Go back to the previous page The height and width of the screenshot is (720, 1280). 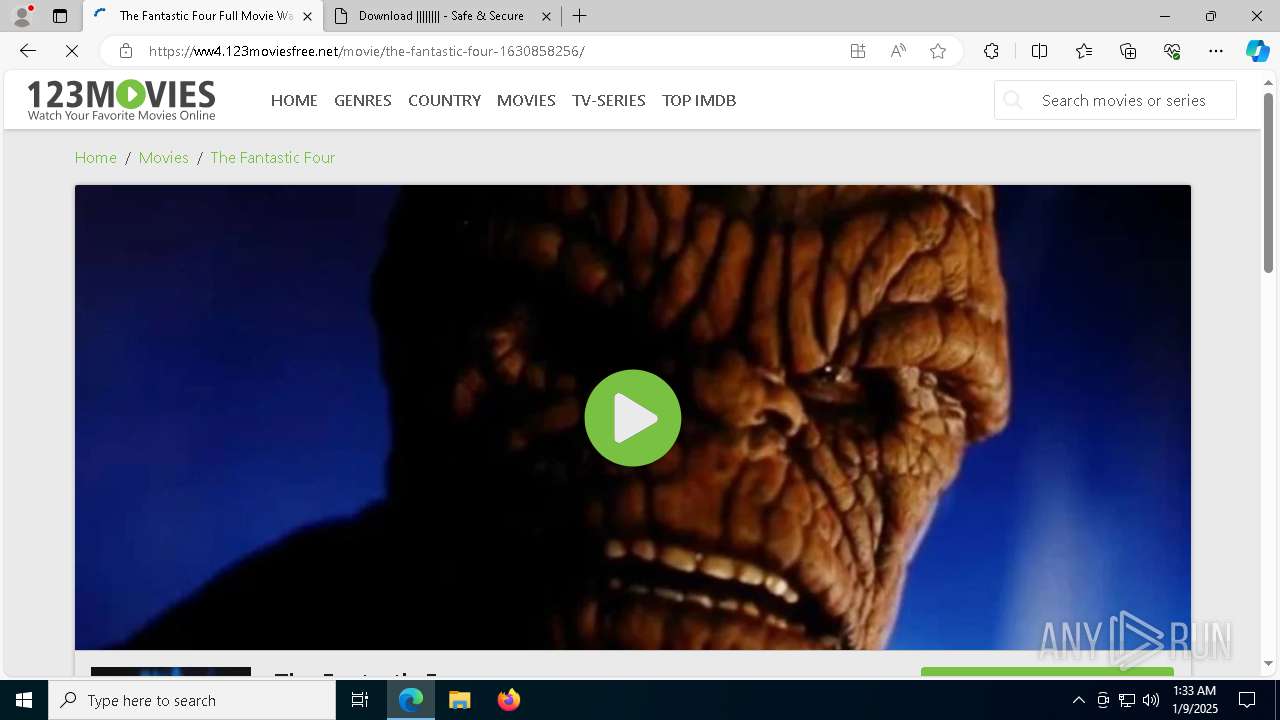click(x=28, y=51)
